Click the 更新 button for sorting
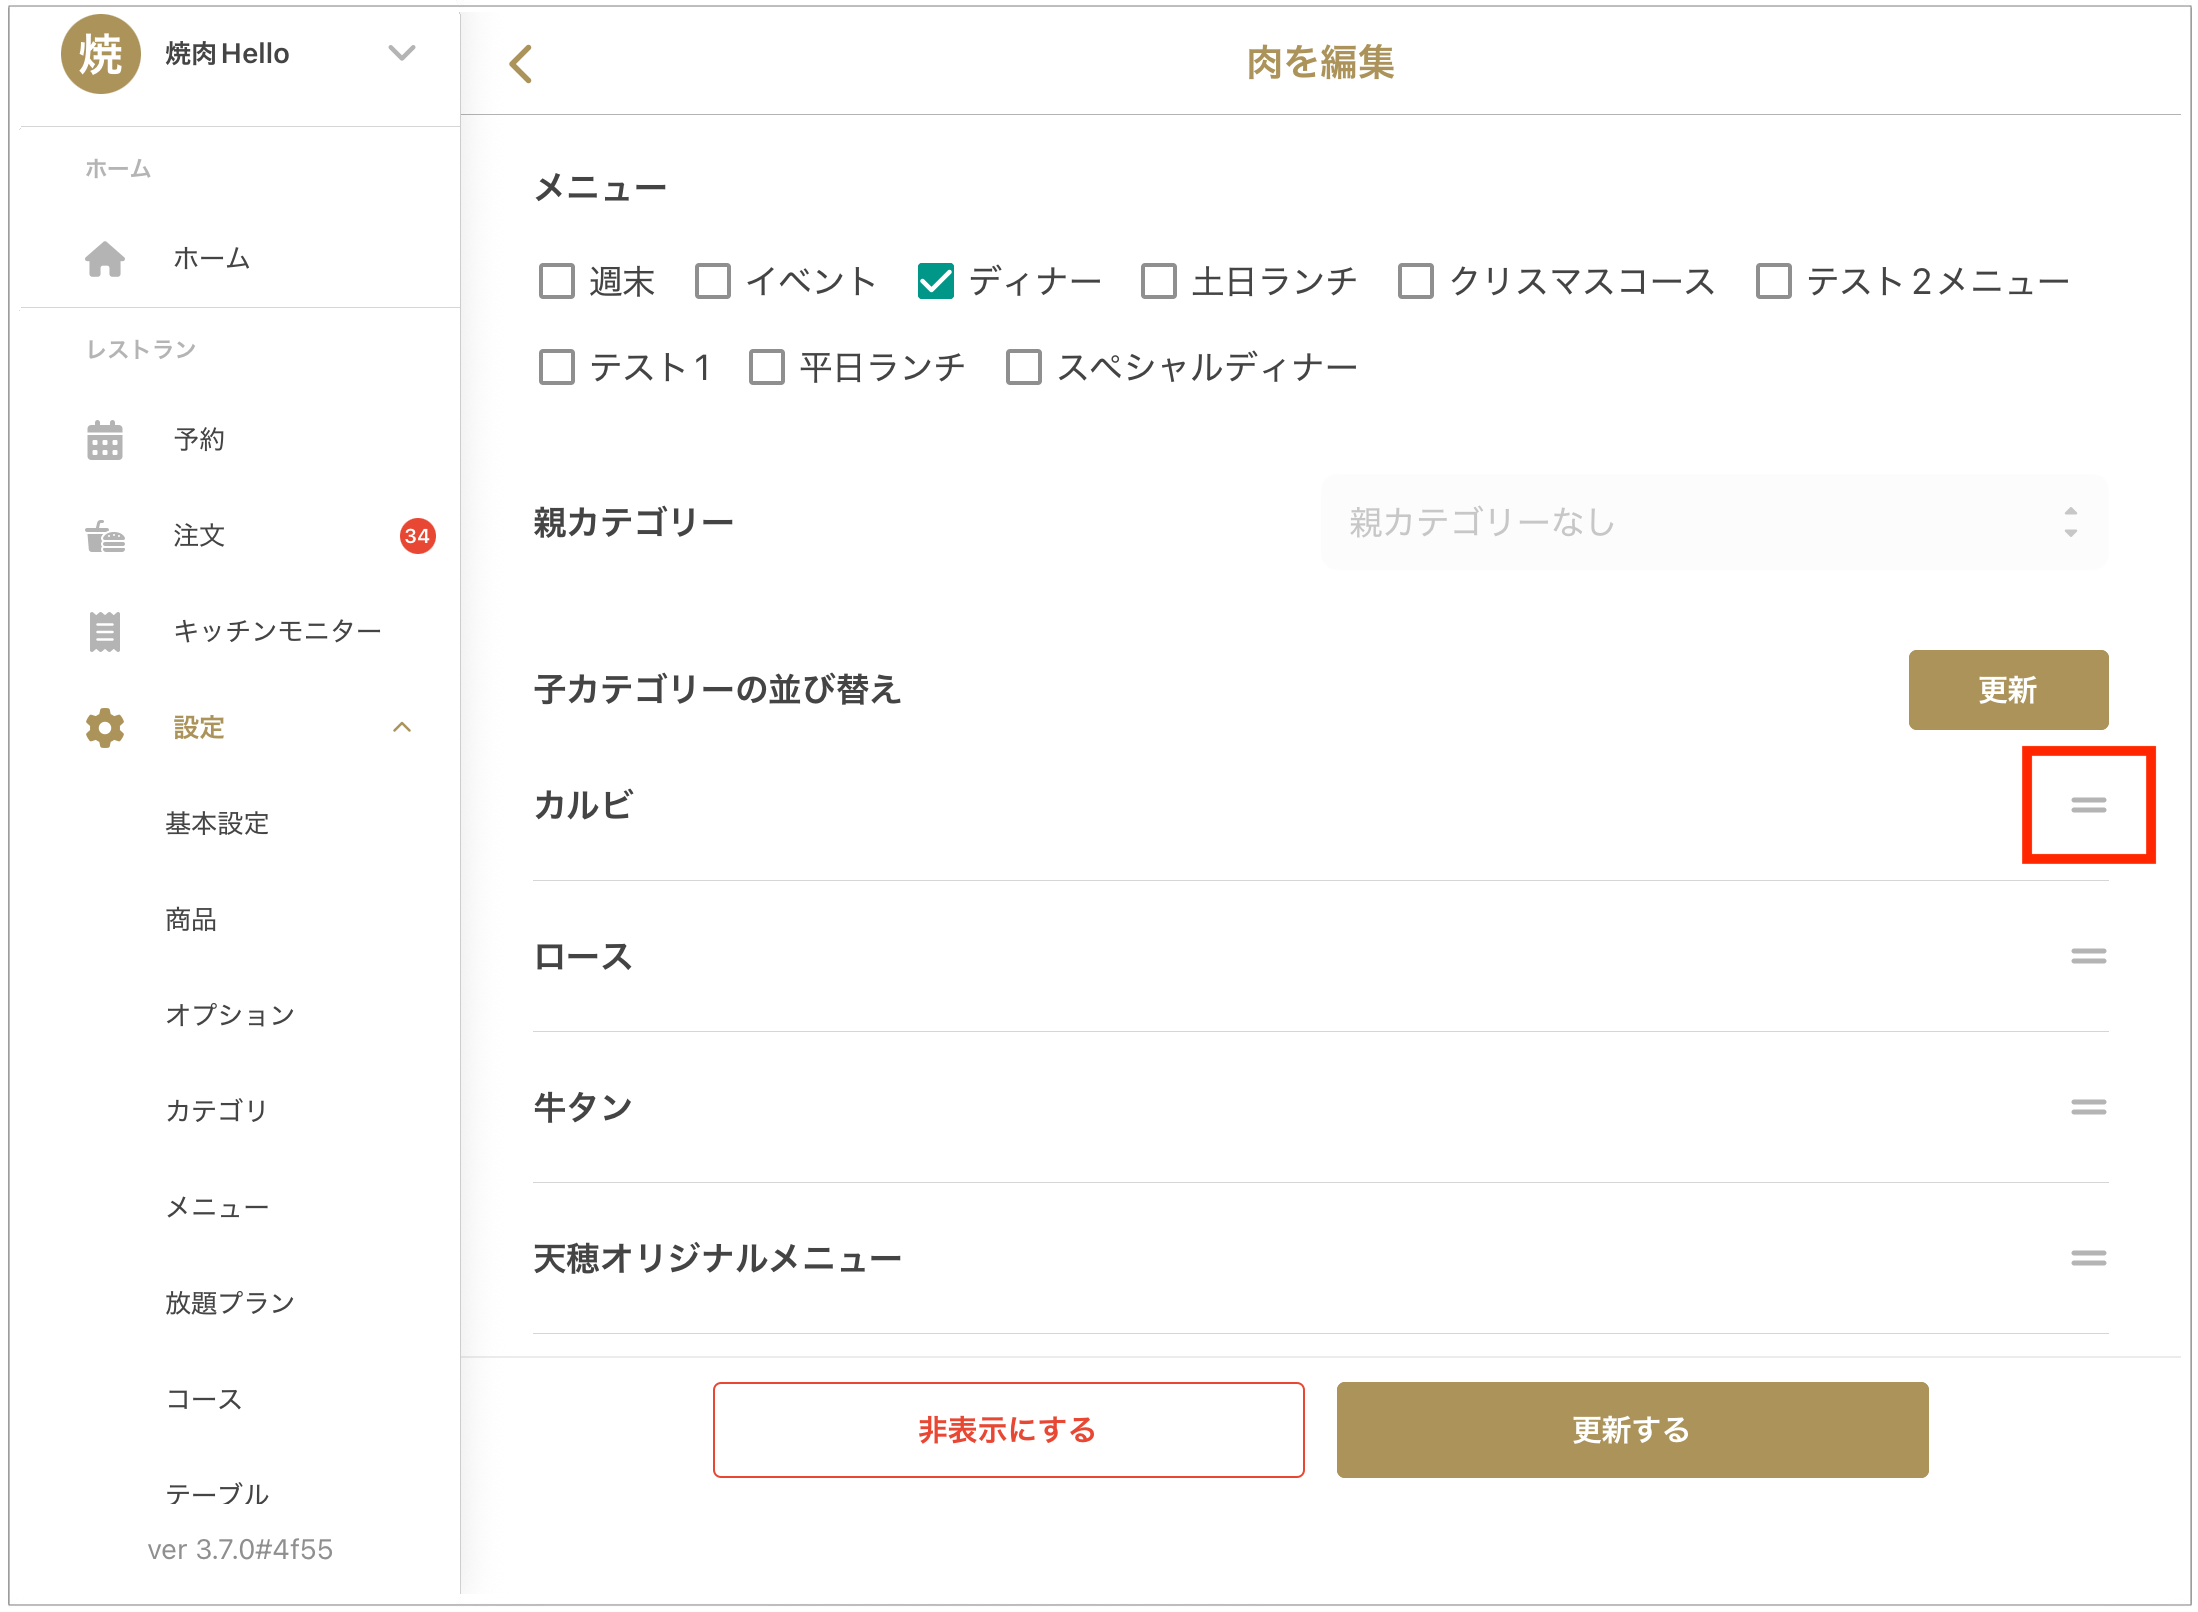This screenshot has width=2198, height=1612. tap(2007, 690)
